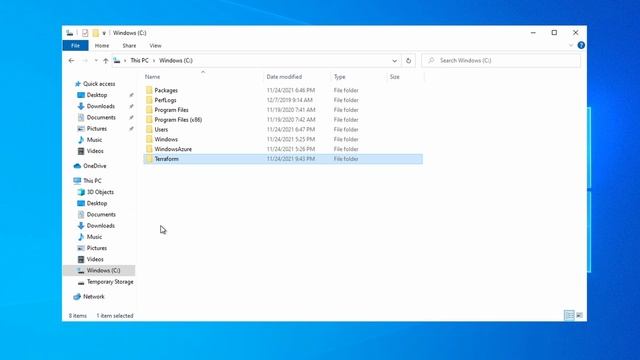Select This PC in the navigation pane
This screenshot has width=640, height=360.
(x=92, y=181)
